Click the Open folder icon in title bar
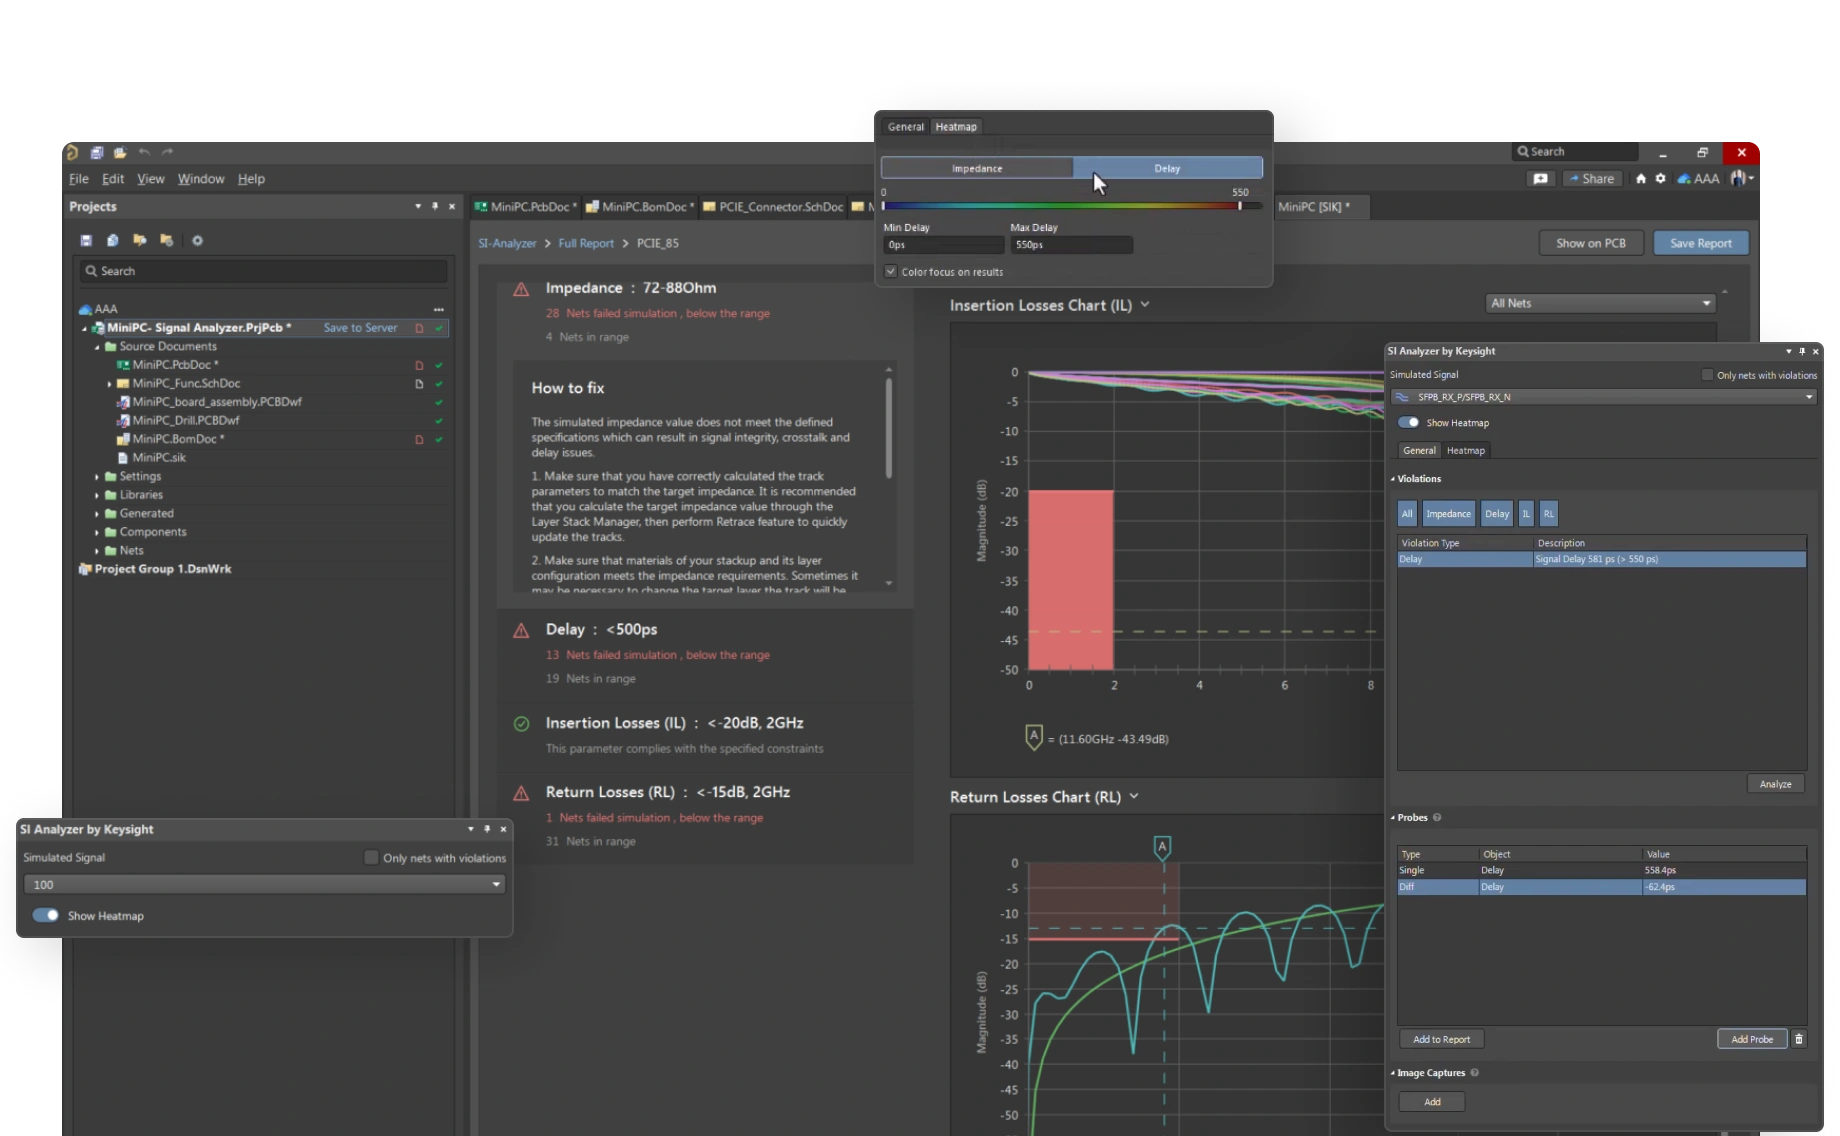Image resolution: width=1840 pixels, height=1136 pixels. [120, 153]
